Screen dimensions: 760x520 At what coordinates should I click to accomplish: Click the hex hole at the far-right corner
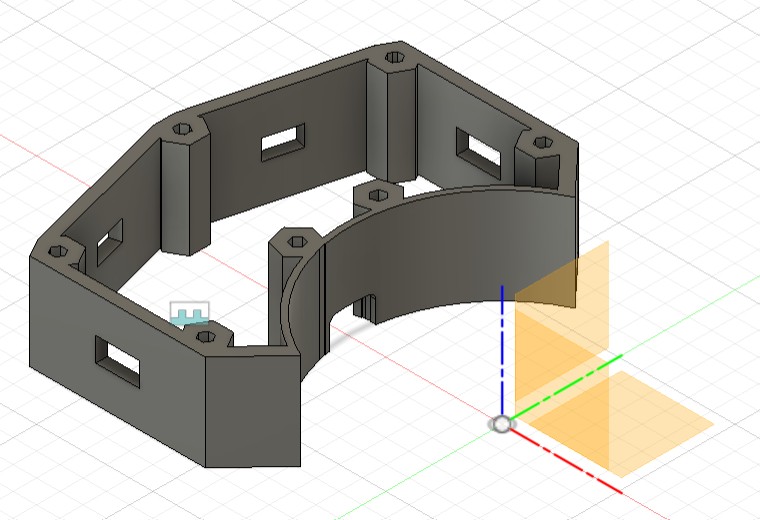pyautogui.click(x=543, y=143)
